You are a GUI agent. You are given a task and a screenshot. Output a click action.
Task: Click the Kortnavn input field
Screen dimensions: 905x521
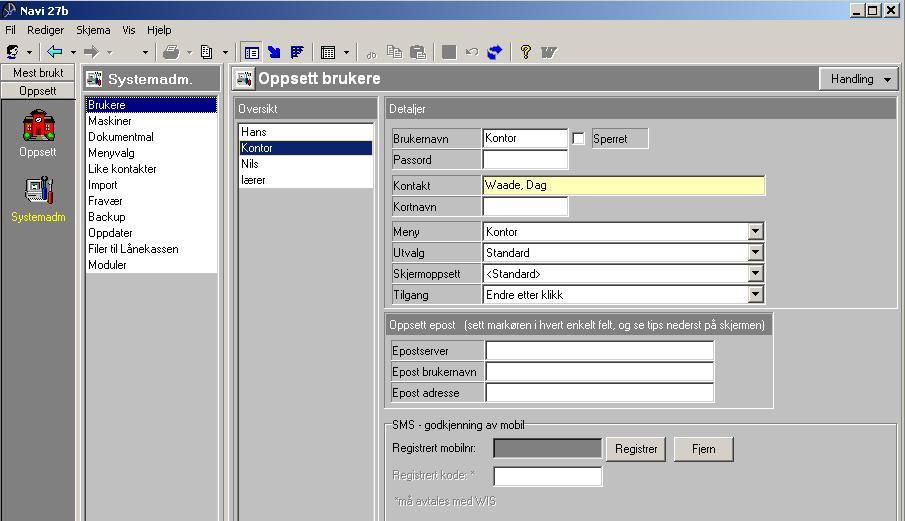click(x=525, y=207)
